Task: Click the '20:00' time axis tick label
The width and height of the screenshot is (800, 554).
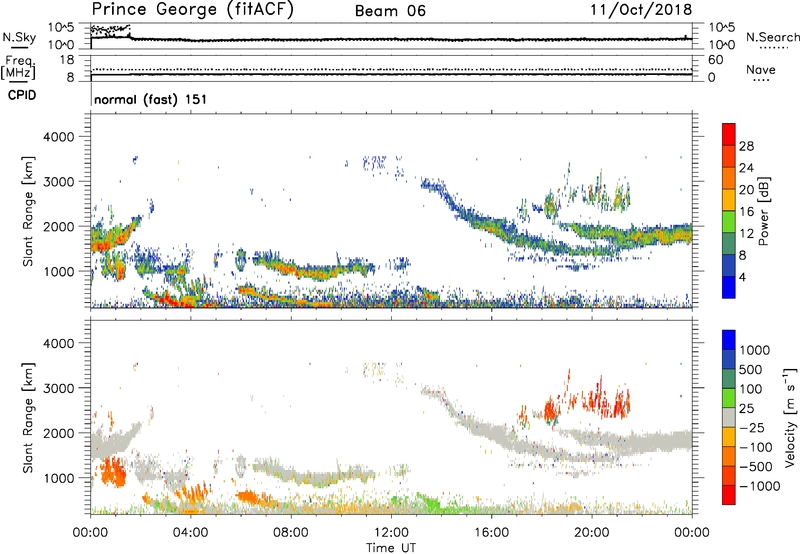Action: (x=592, y=533)
